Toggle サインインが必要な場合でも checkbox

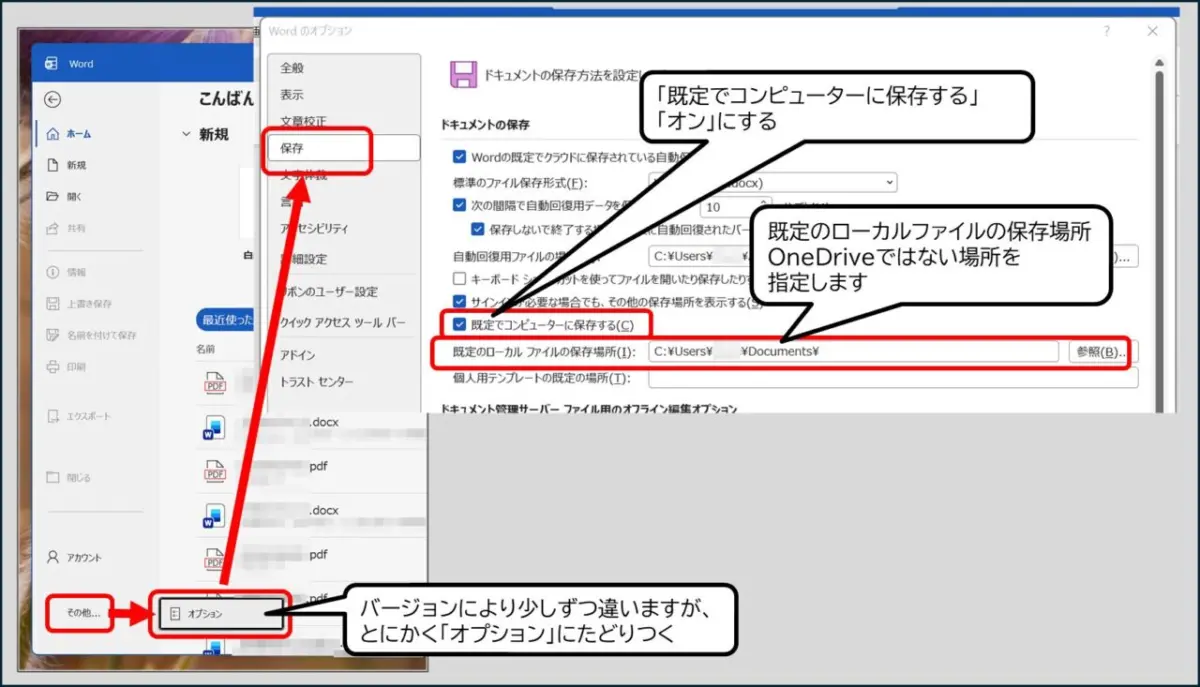click(459, 301)
